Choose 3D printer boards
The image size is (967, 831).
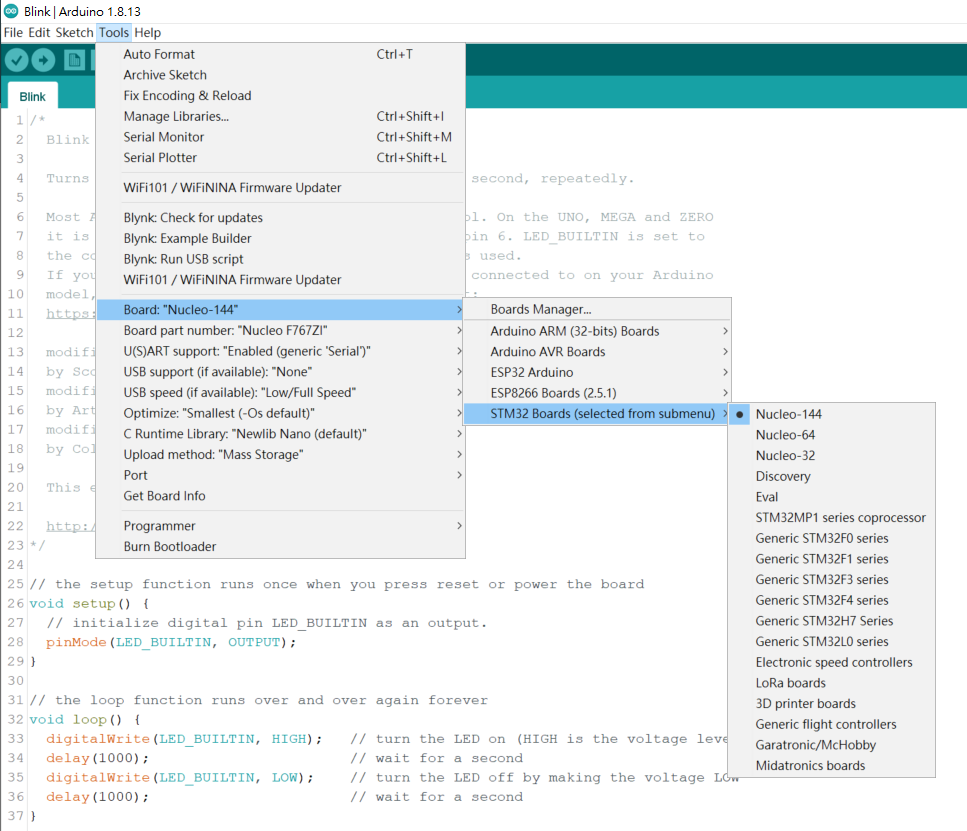(x=831, y=703)
